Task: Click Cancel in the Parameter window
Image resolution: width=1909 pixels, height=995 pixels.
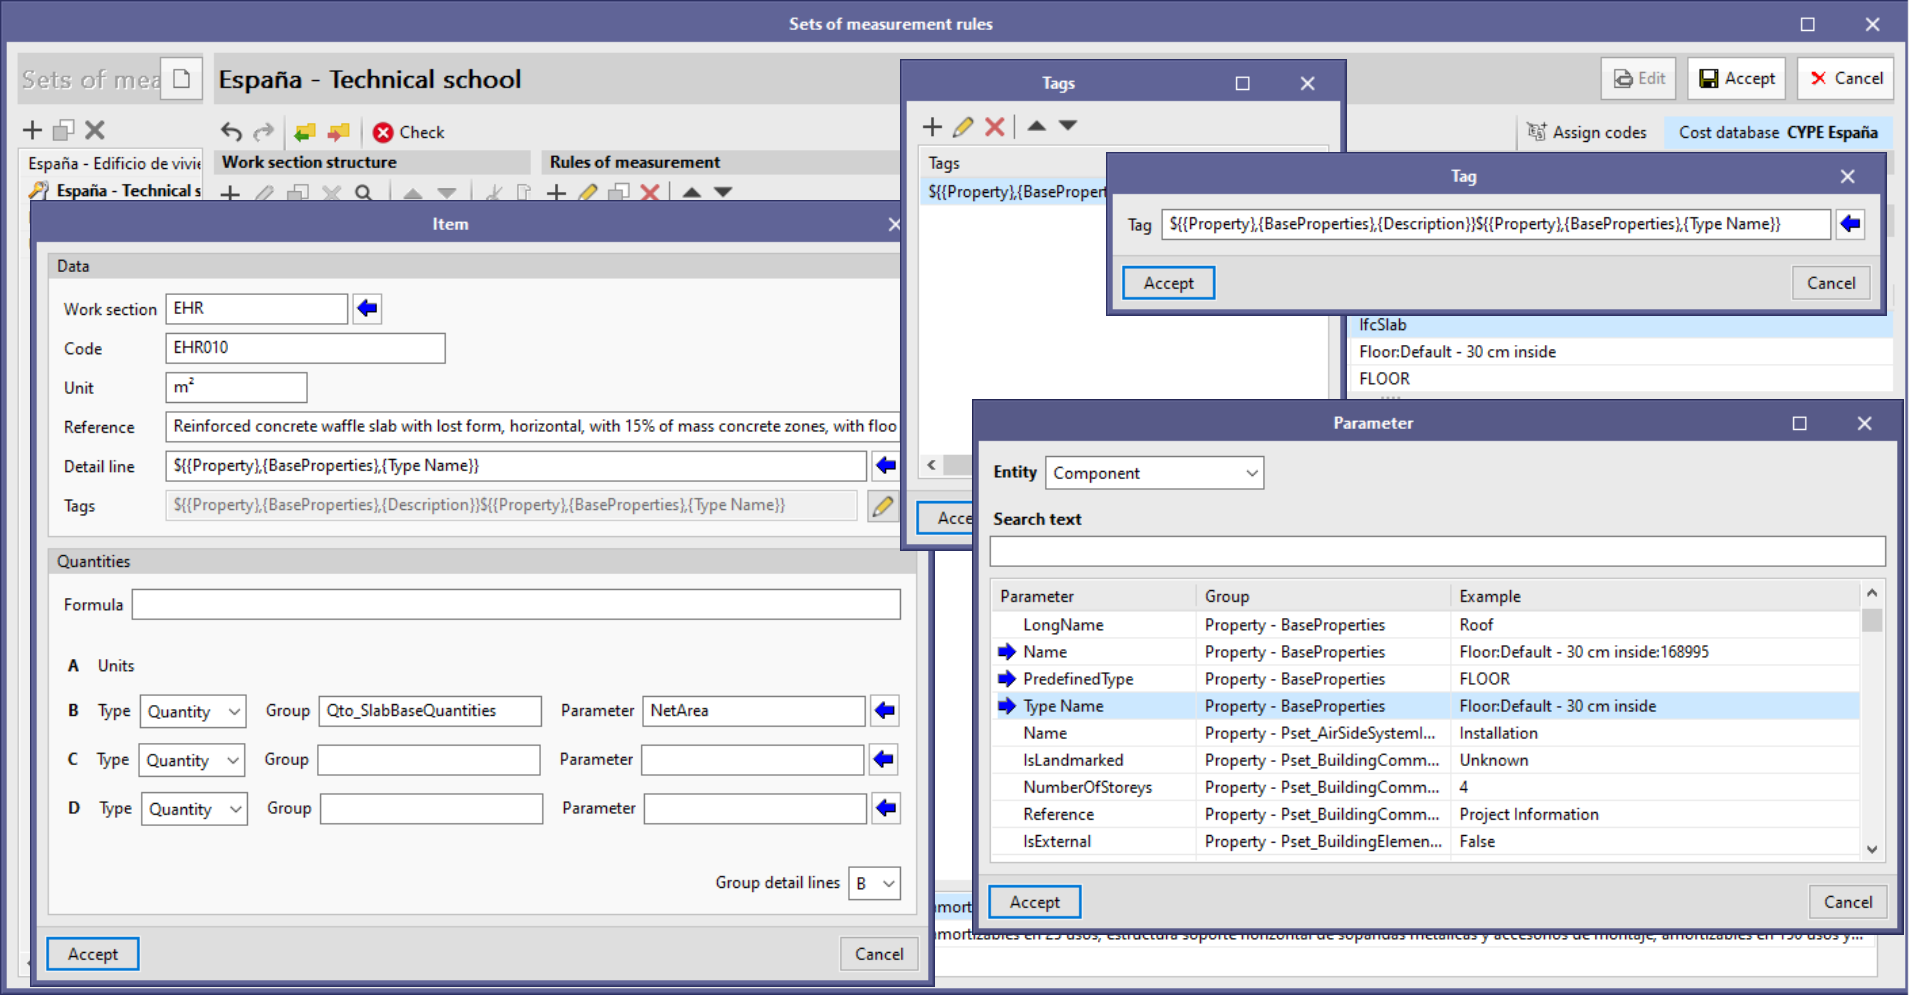Action: click(x=1847, y=902)
